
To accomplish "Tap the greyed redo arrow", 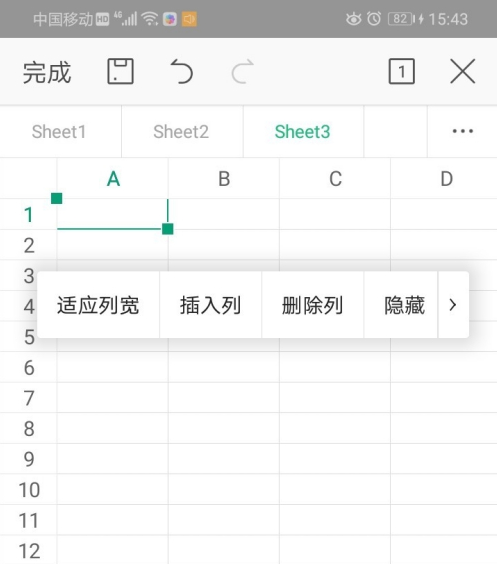I will click(242, 71).
